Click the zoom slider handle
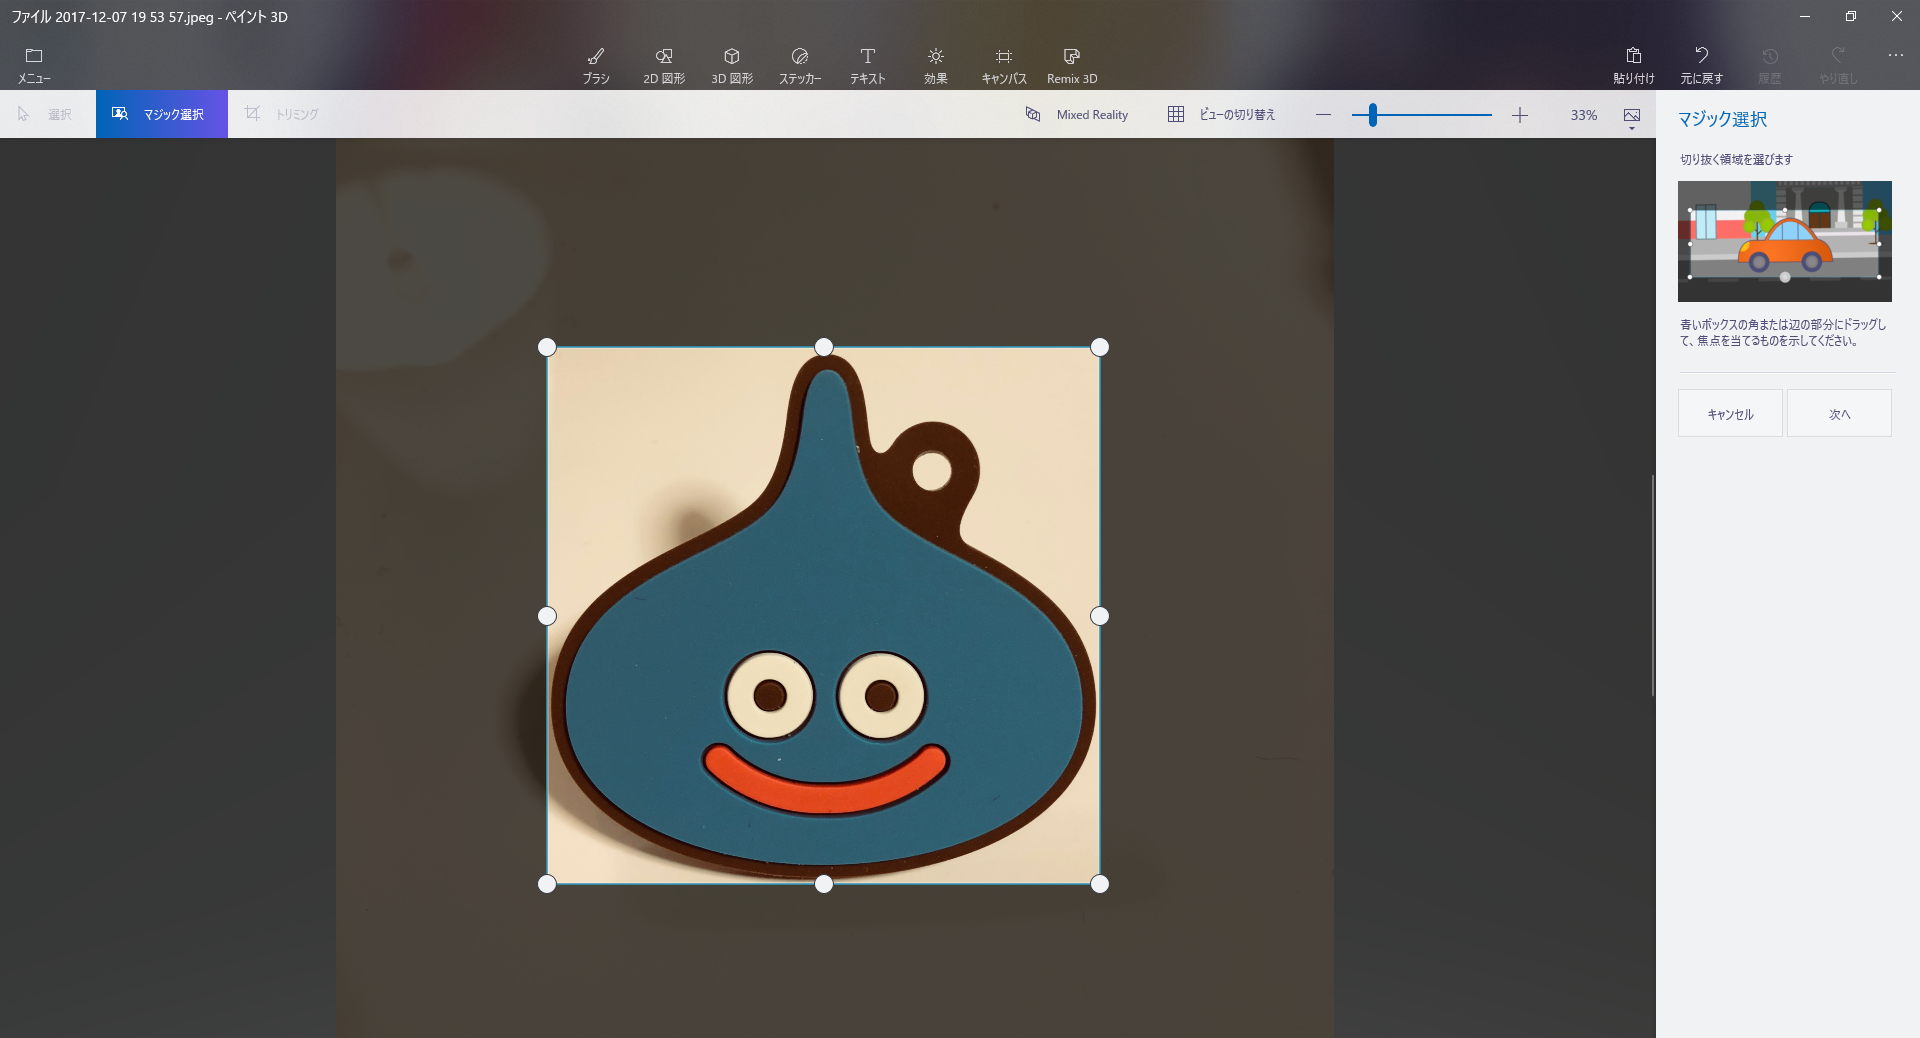The width and height of the screenshot is (1920, 1038). [1373, 115]
